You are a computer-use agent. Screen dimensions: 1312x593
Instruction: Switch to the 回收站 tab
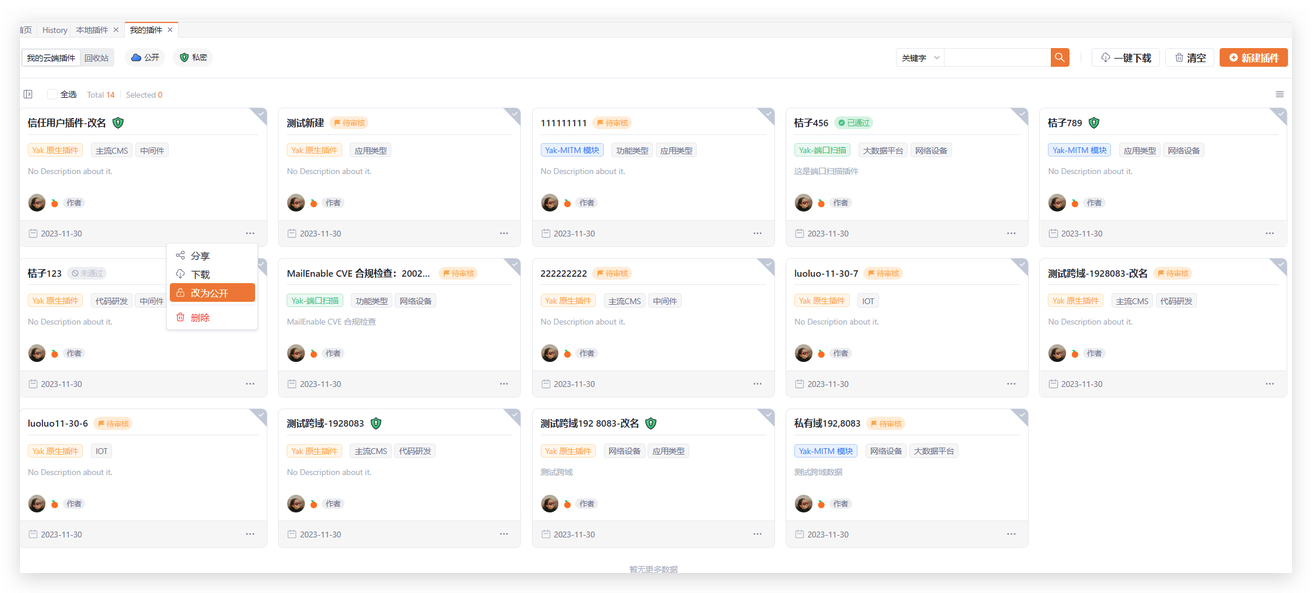(x=97, y=58)
